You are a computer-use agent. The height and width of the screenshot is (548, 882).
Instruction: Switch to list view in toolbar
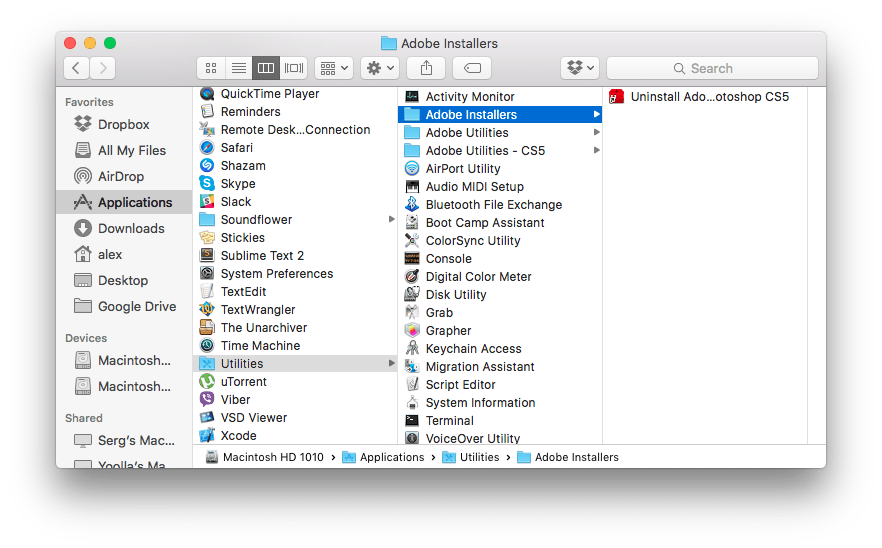[x=238, y=68]
